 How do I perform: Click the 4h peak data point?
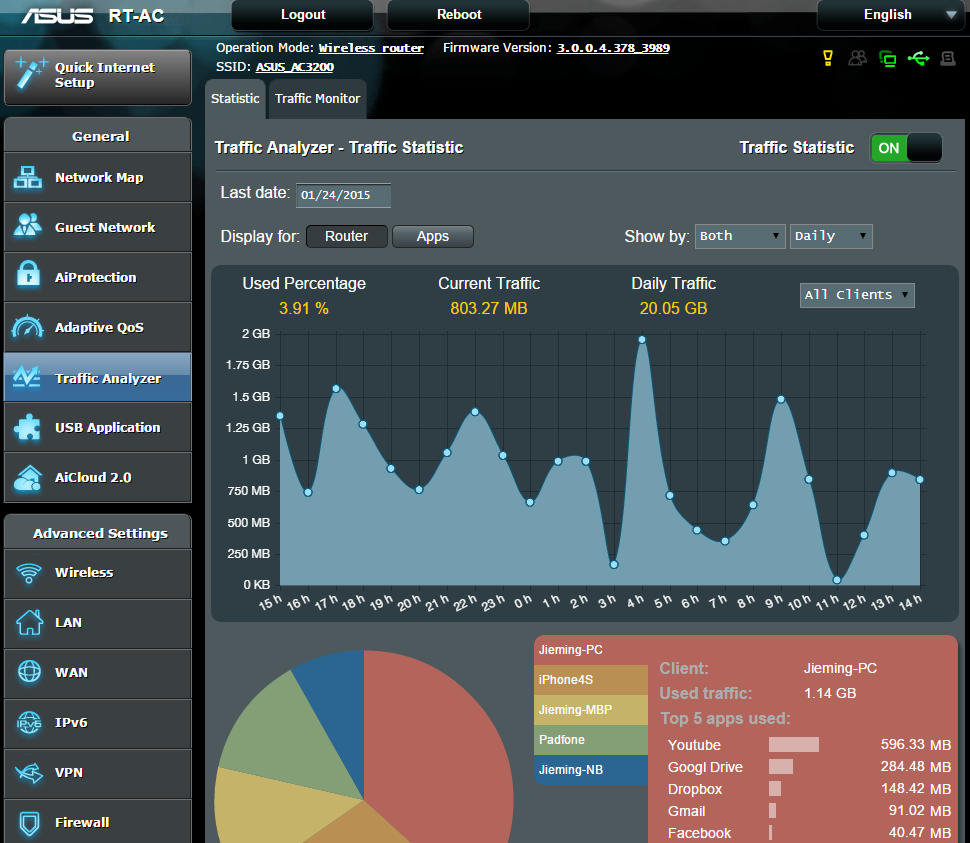(x=642, y=340)
